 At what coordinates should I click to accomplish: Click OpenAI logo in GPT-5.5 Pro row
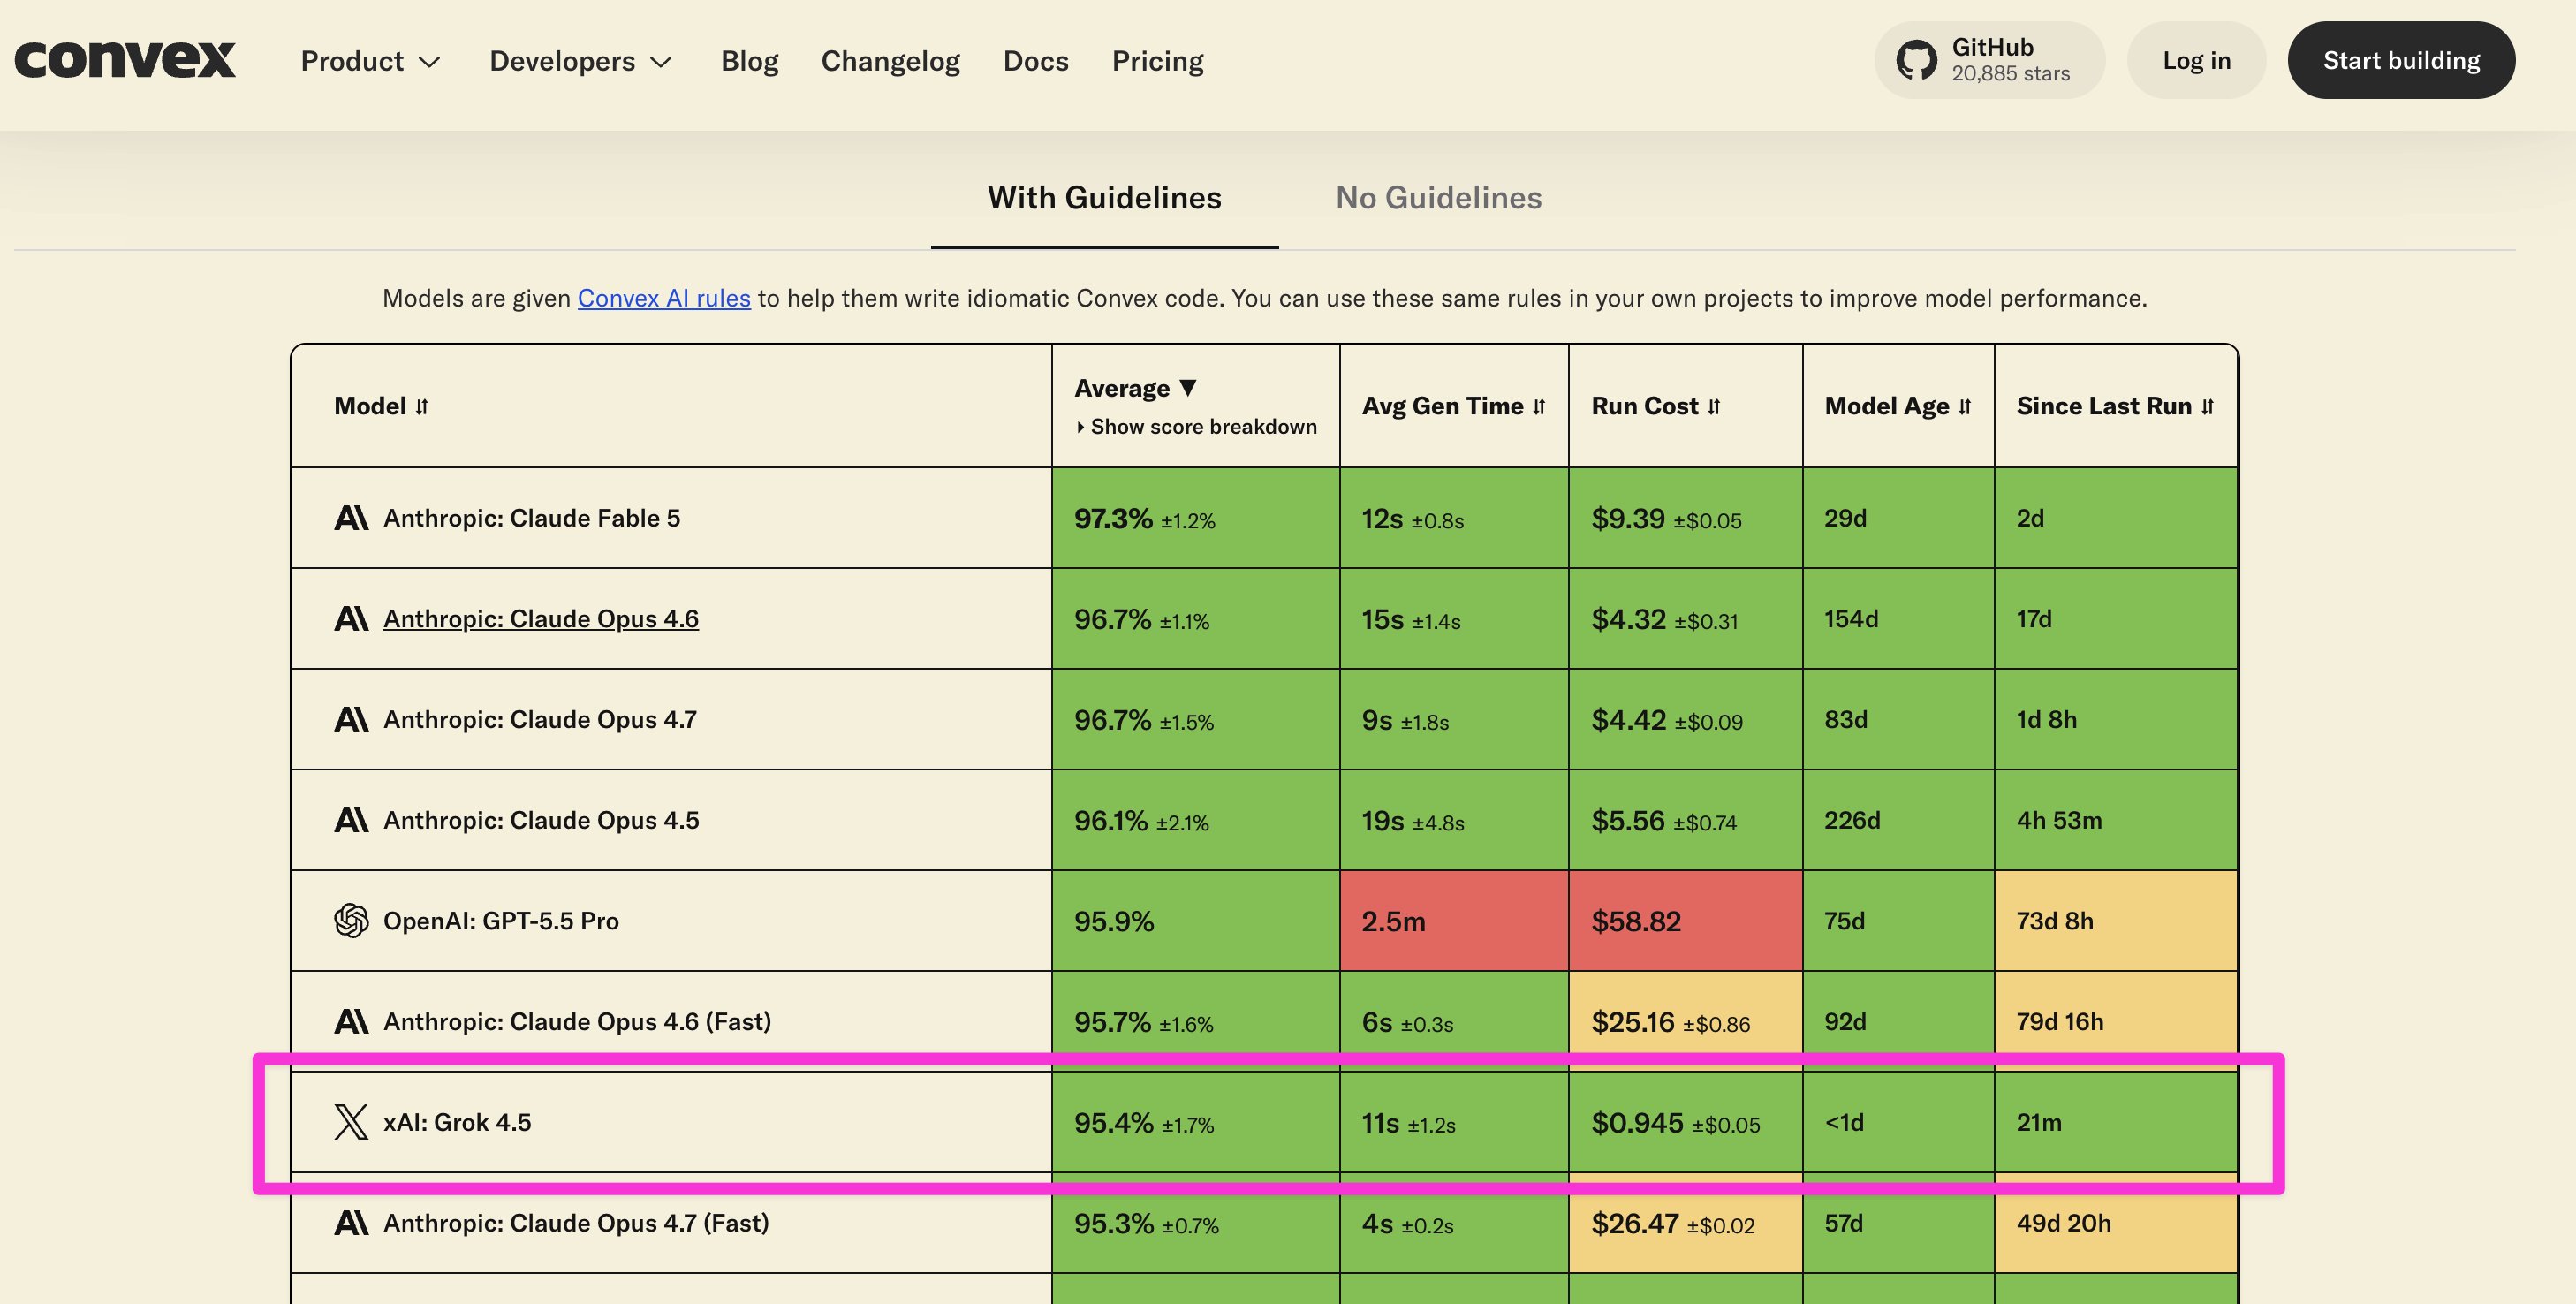(351, 921)
